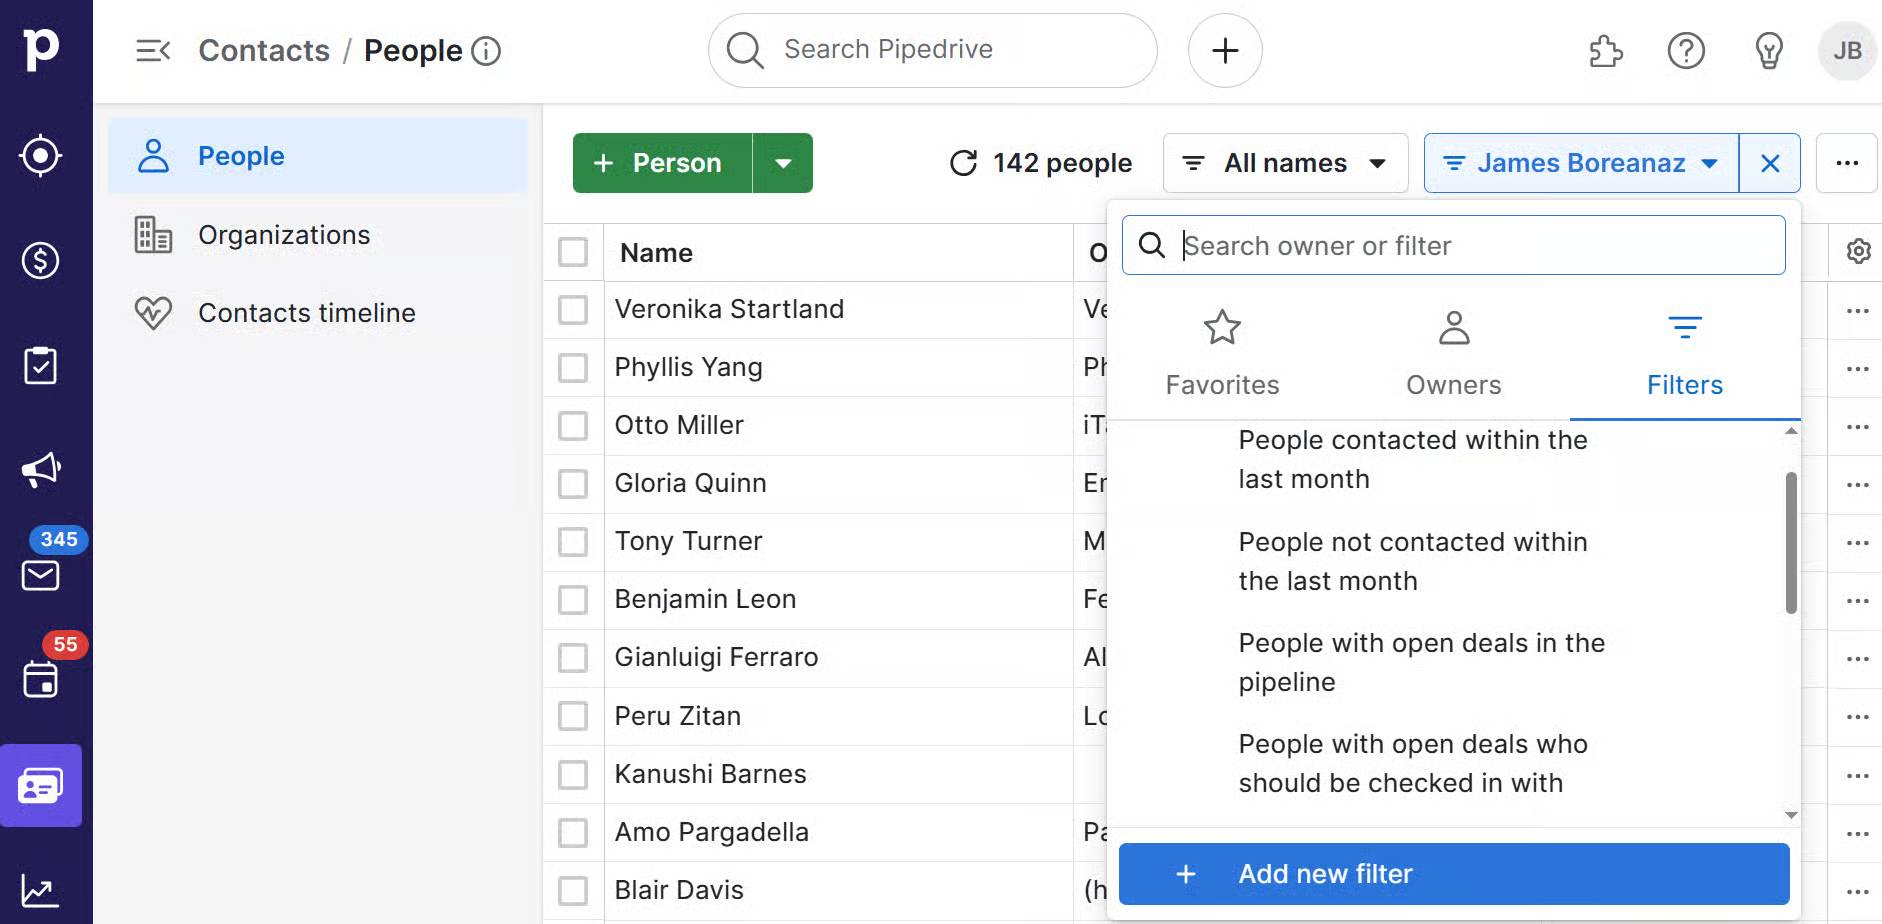The image size is (1882, 924).
Task: Click the Add new filter button
Action: click(1453, 873)
